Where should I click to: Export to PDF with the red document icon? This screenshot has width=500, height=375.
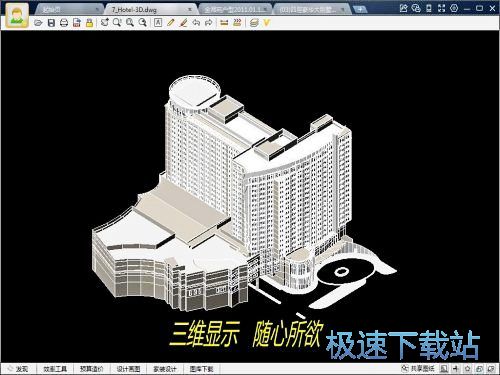point(77,23)
